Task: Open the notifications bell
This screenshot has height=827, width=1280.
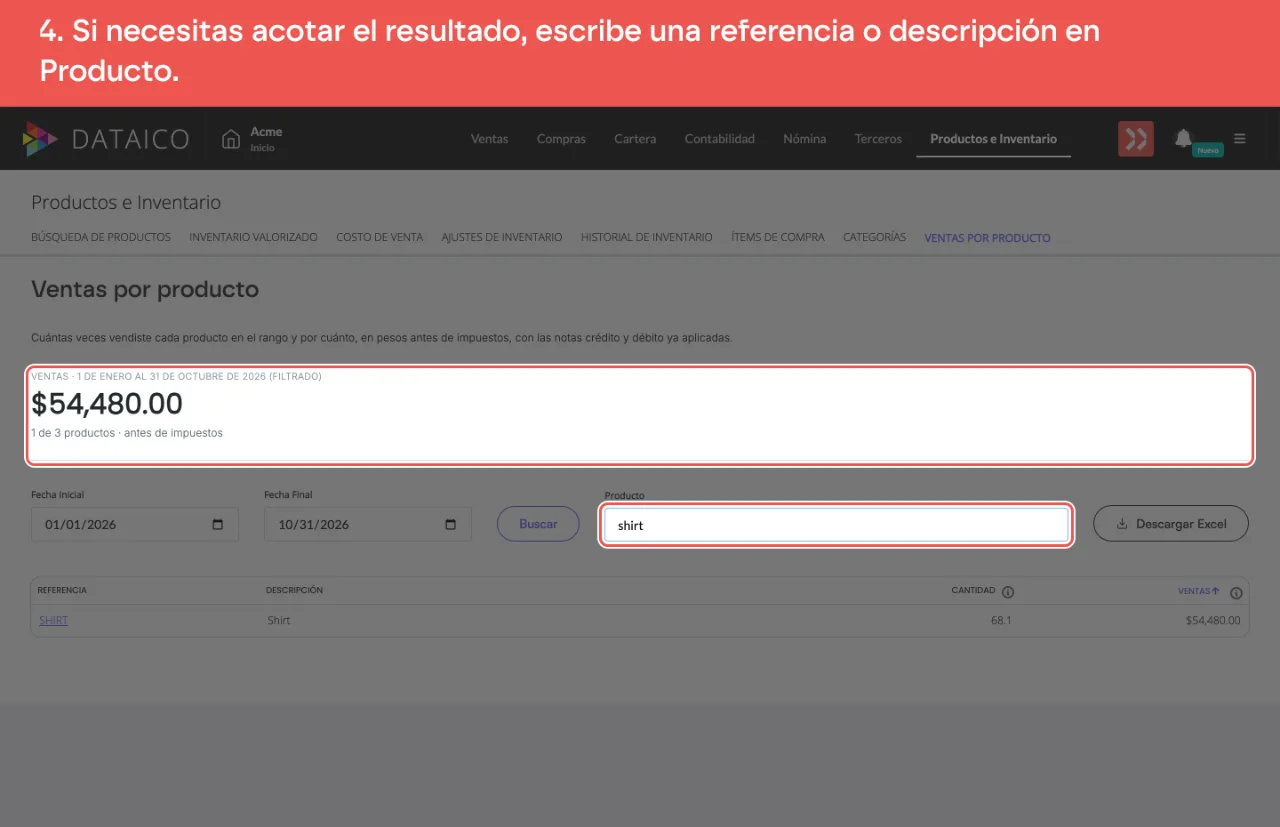Action: point(1183,138)
